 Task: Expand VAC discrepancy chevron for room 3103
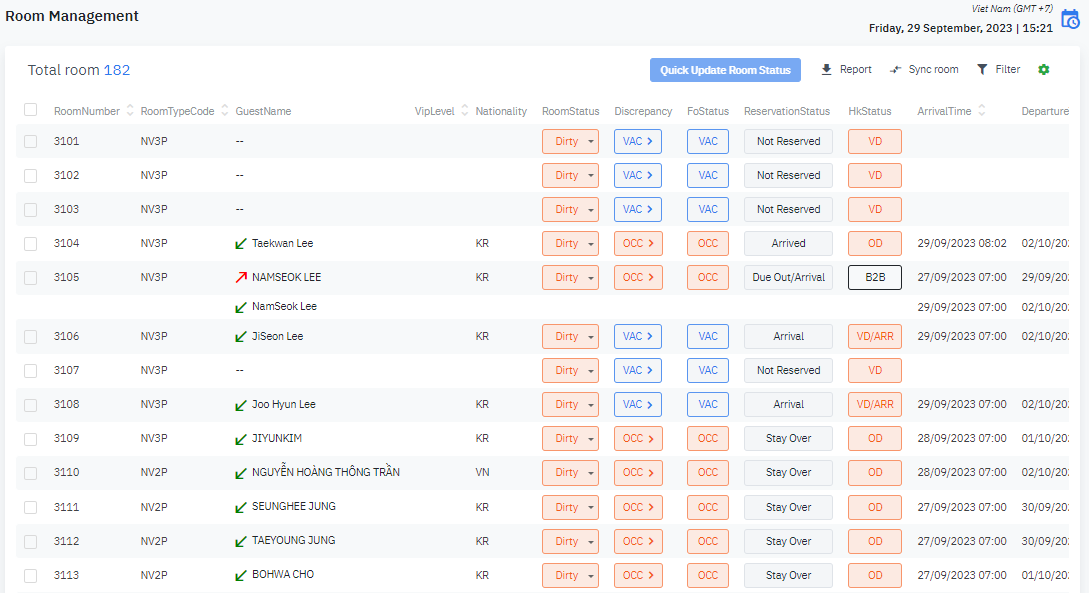[x=637, y=210]
